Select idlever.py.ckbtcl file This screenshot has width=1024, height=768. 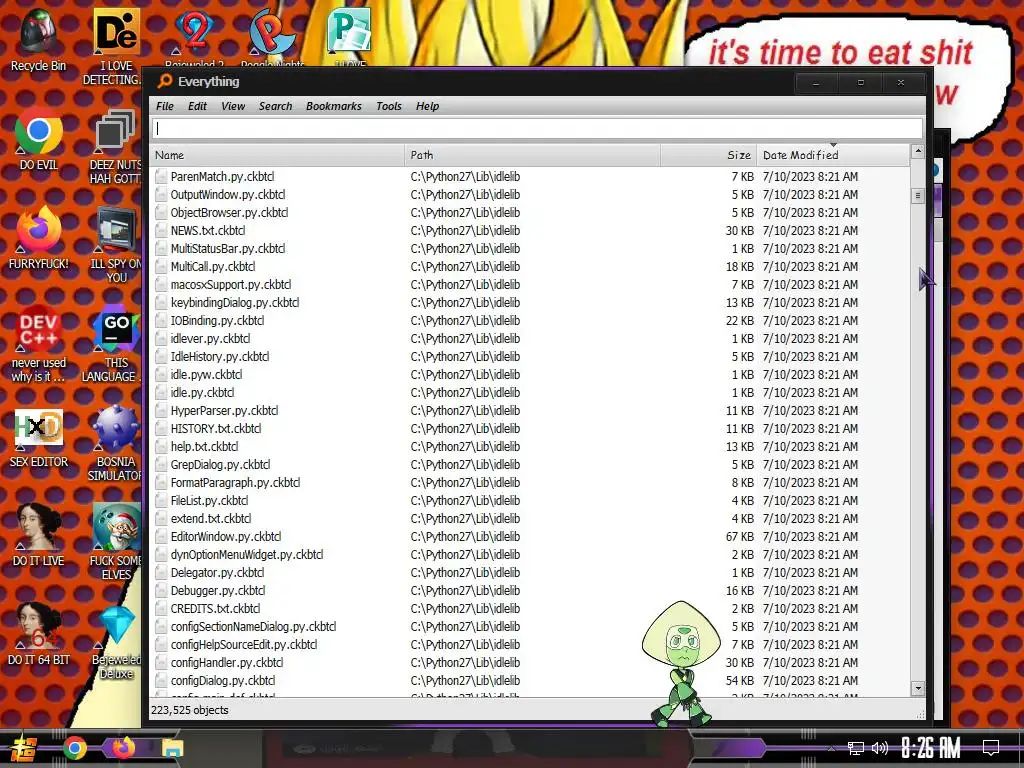point(529,338)
